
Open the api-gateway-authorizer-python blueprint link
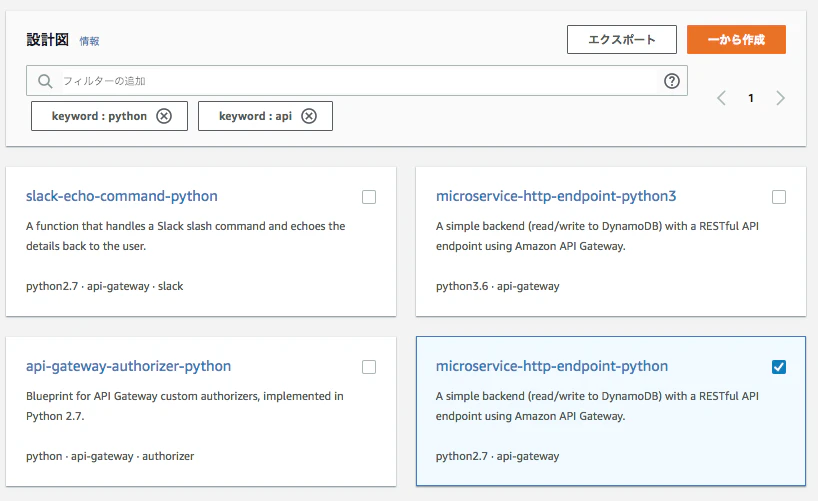click(128, 366)
